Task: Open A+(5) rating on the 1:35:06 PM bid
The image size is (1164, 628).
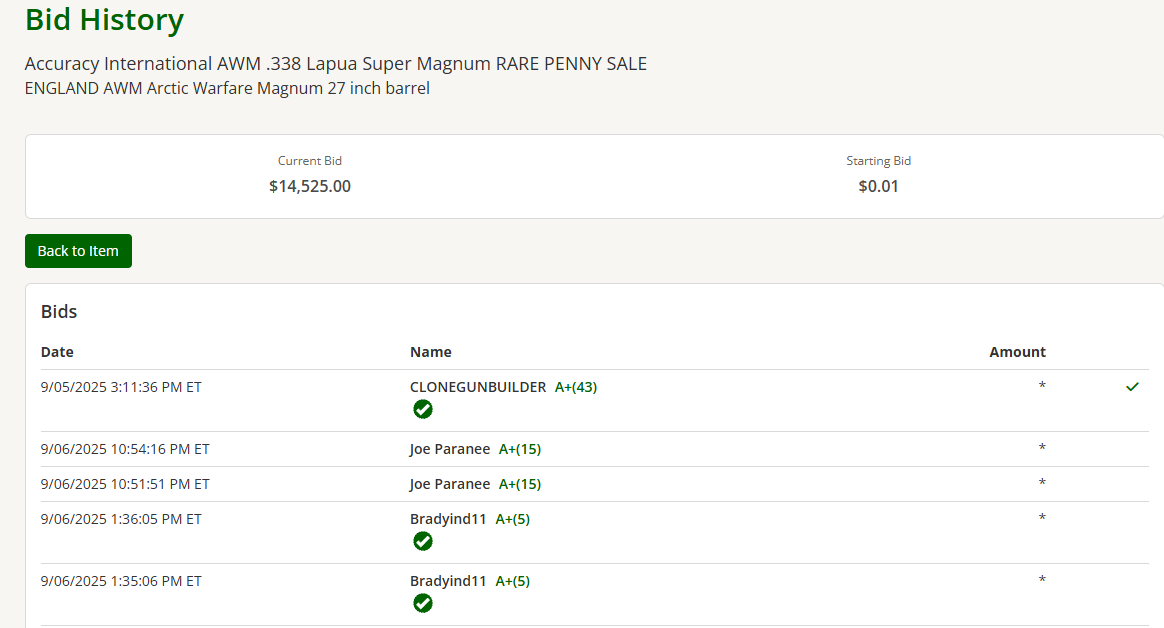Action: [x=513, y=581]
